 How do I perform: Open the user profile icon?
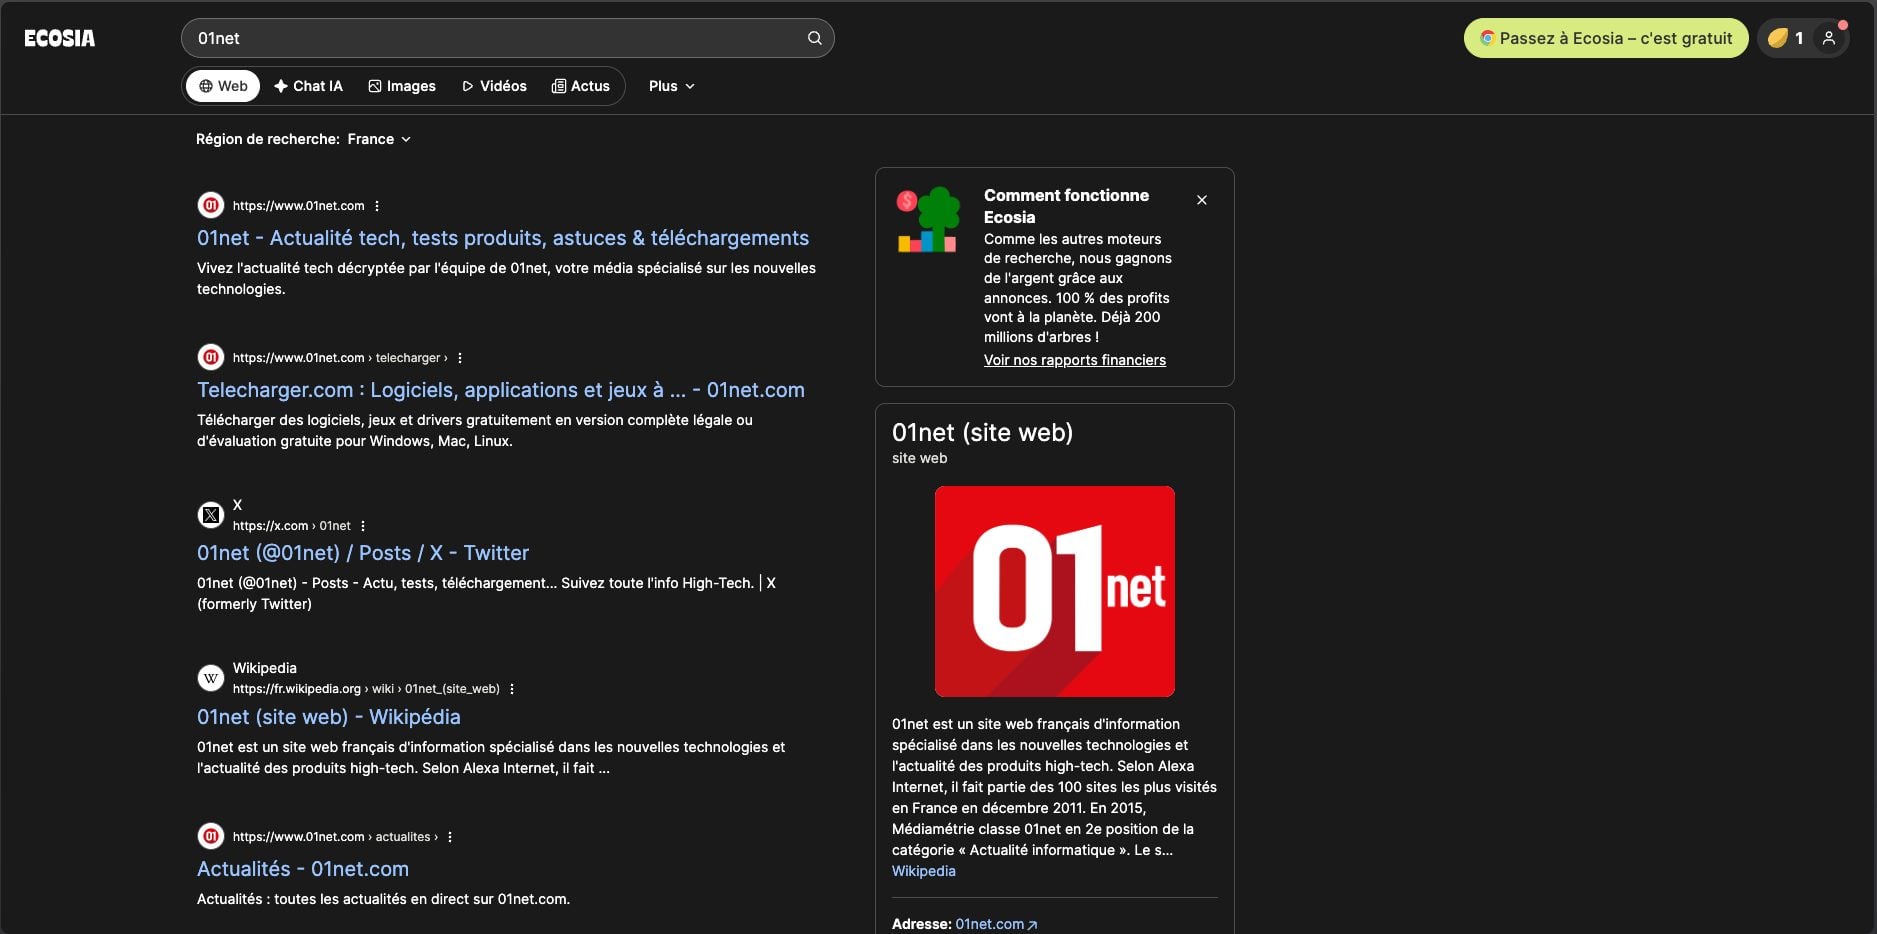point(1829,38)
